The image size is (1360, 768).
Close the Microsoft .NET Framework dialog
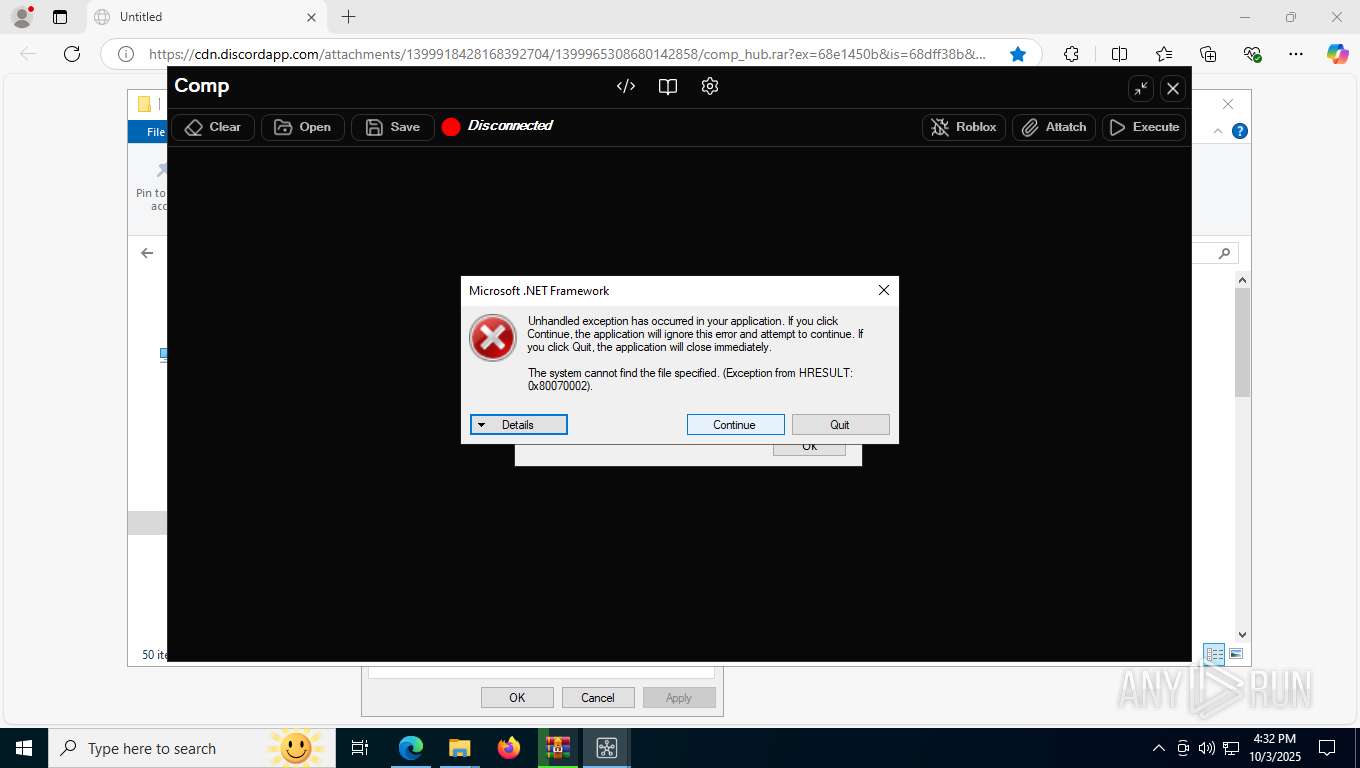(884, 290)
